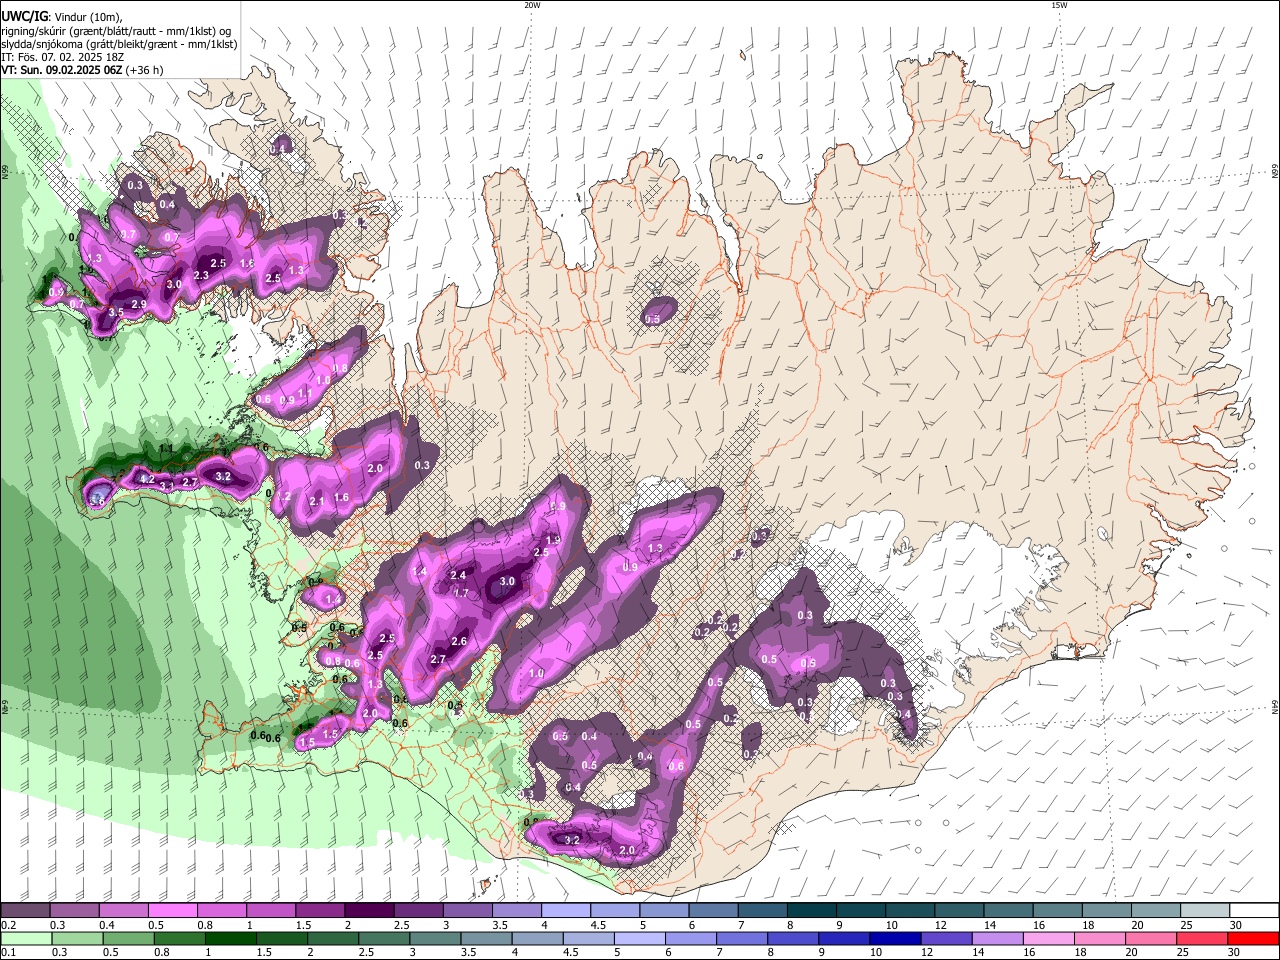Click the '15W' longitude label
The height and width of the screenshot is (960, 1280).
pos(1058,5)
